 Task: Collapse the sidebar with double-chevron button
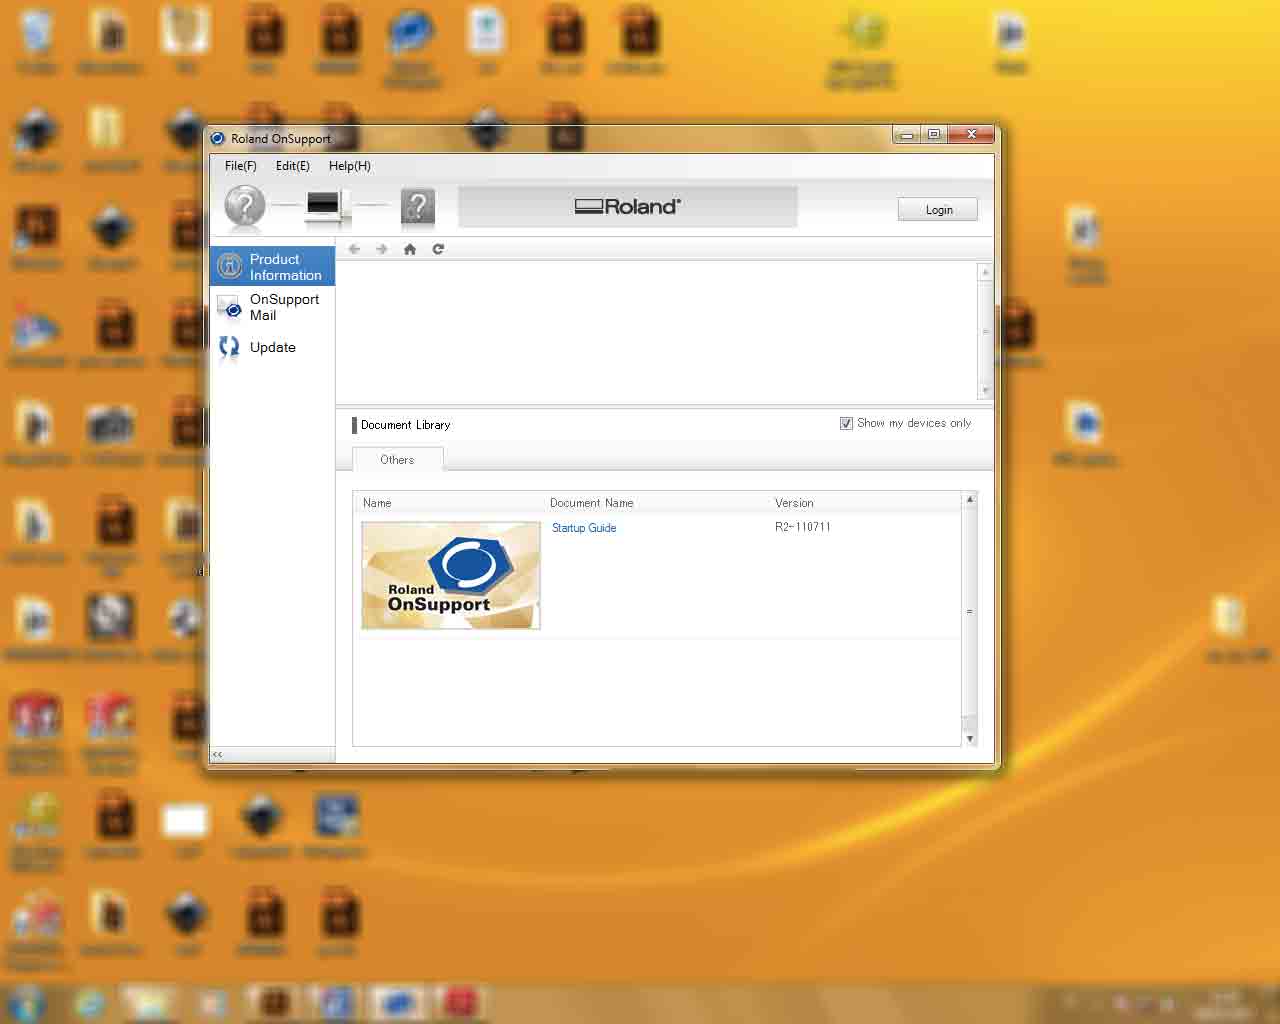(217, 755)
